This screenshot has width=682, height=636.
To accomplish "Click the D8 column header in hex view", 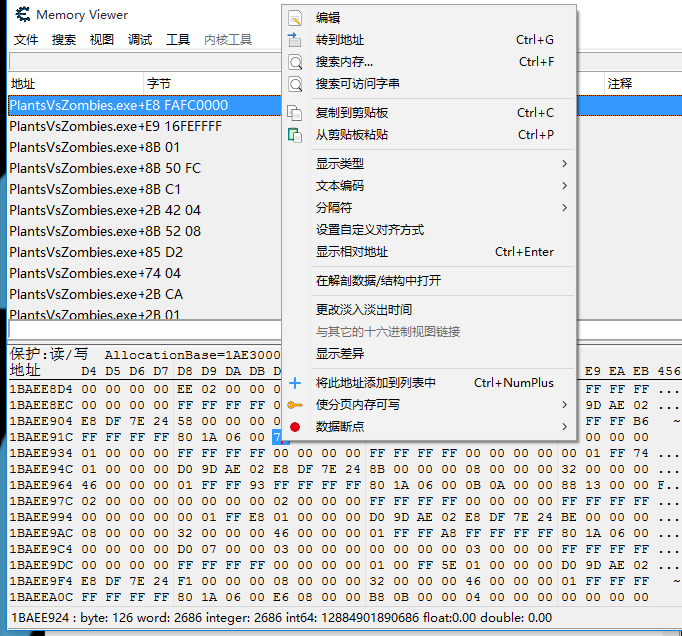I will [x=184, y=371].
